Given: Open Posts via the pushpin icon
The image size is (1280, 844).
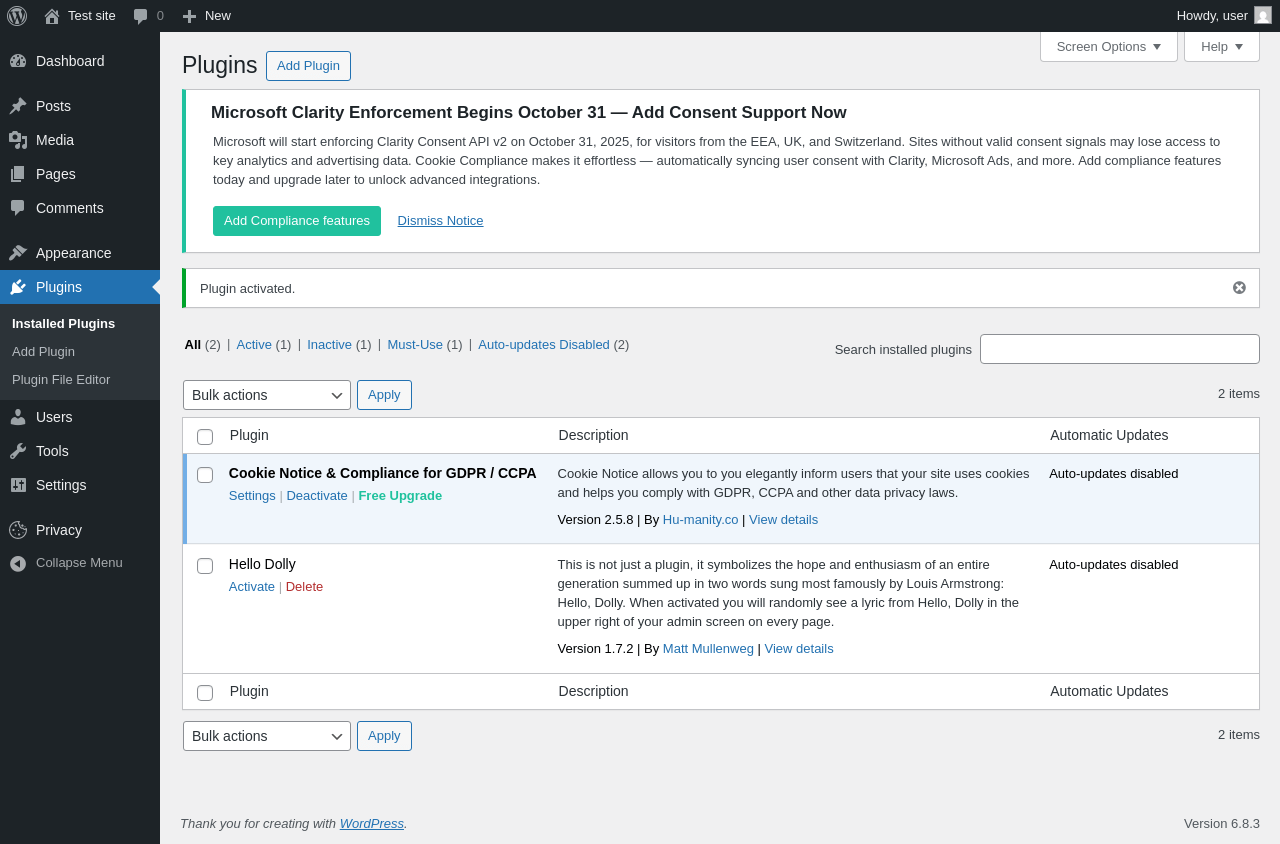Looking at the screenshot, I should click(18, 106).
